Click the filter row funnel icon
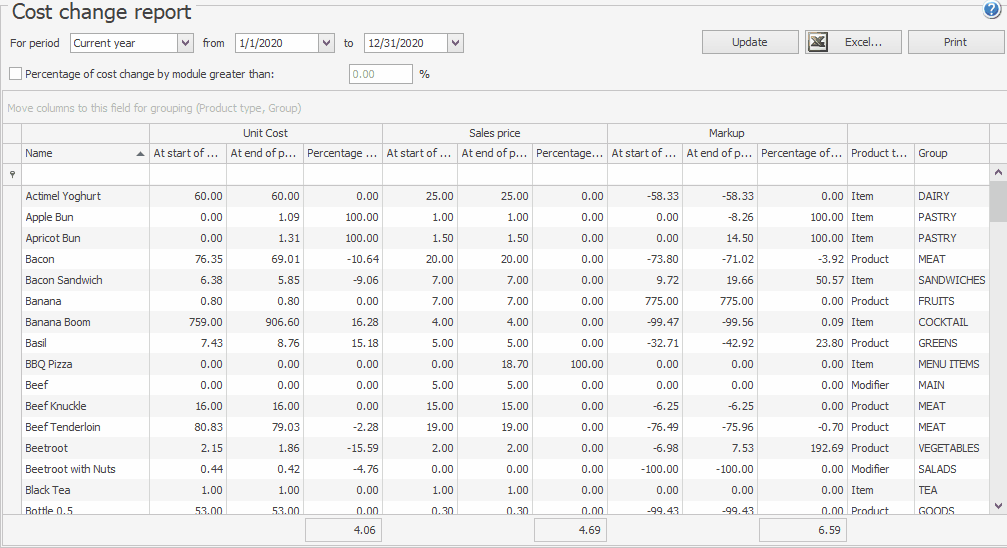Image resolution: width=1007 pixels, height=548 pixels. [x=12, y=174]
